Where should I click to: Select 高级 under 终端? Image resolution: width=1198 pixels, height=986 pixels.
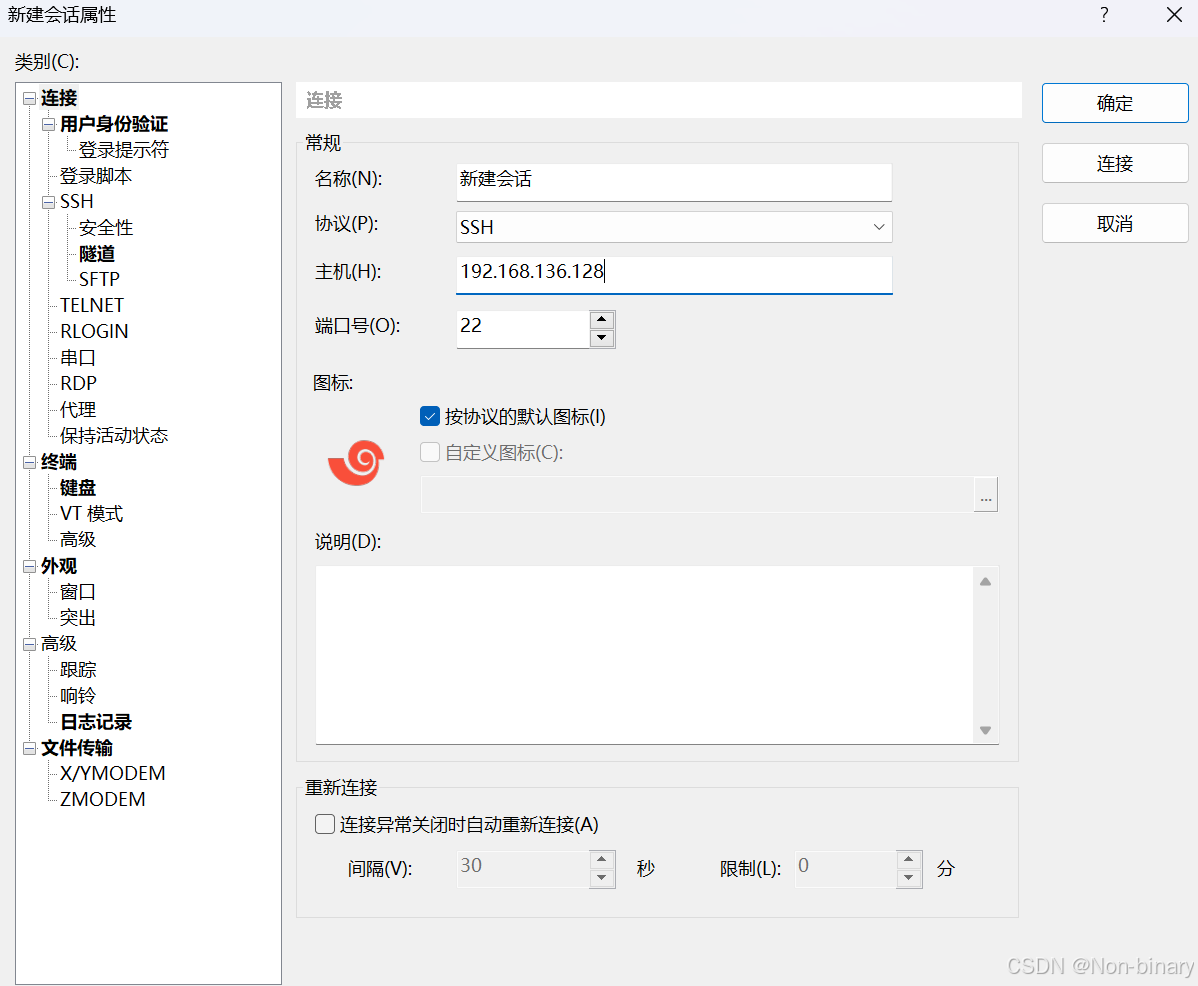coord(78,539)
